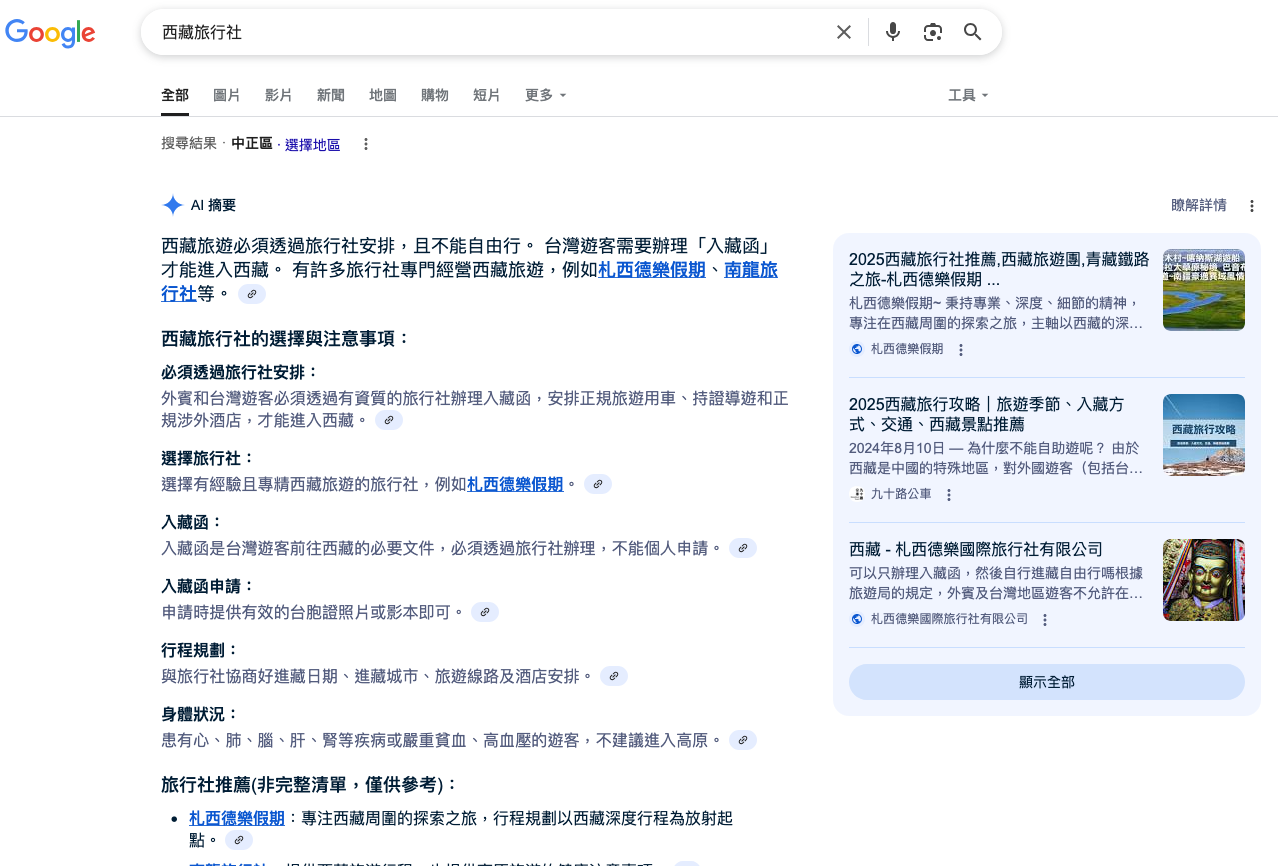Select the 全部 results tab

[x=175, y=95]
